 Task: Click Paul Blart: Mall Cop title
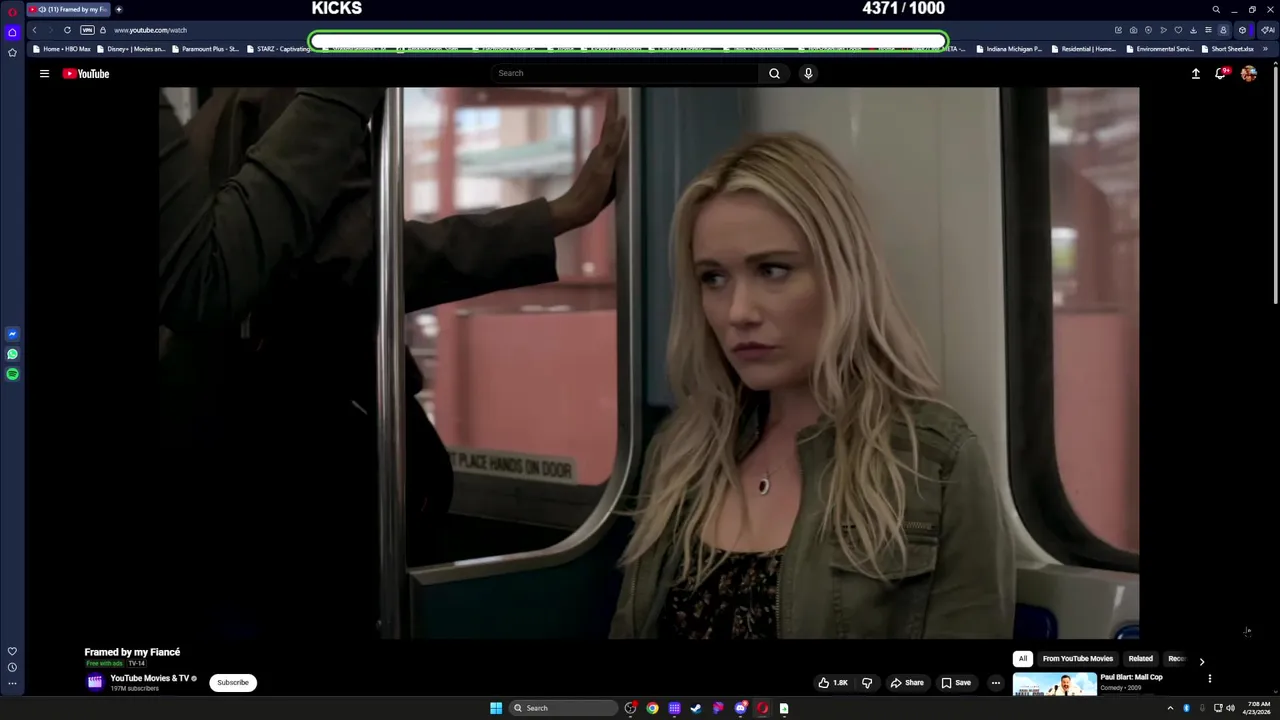1131,677
